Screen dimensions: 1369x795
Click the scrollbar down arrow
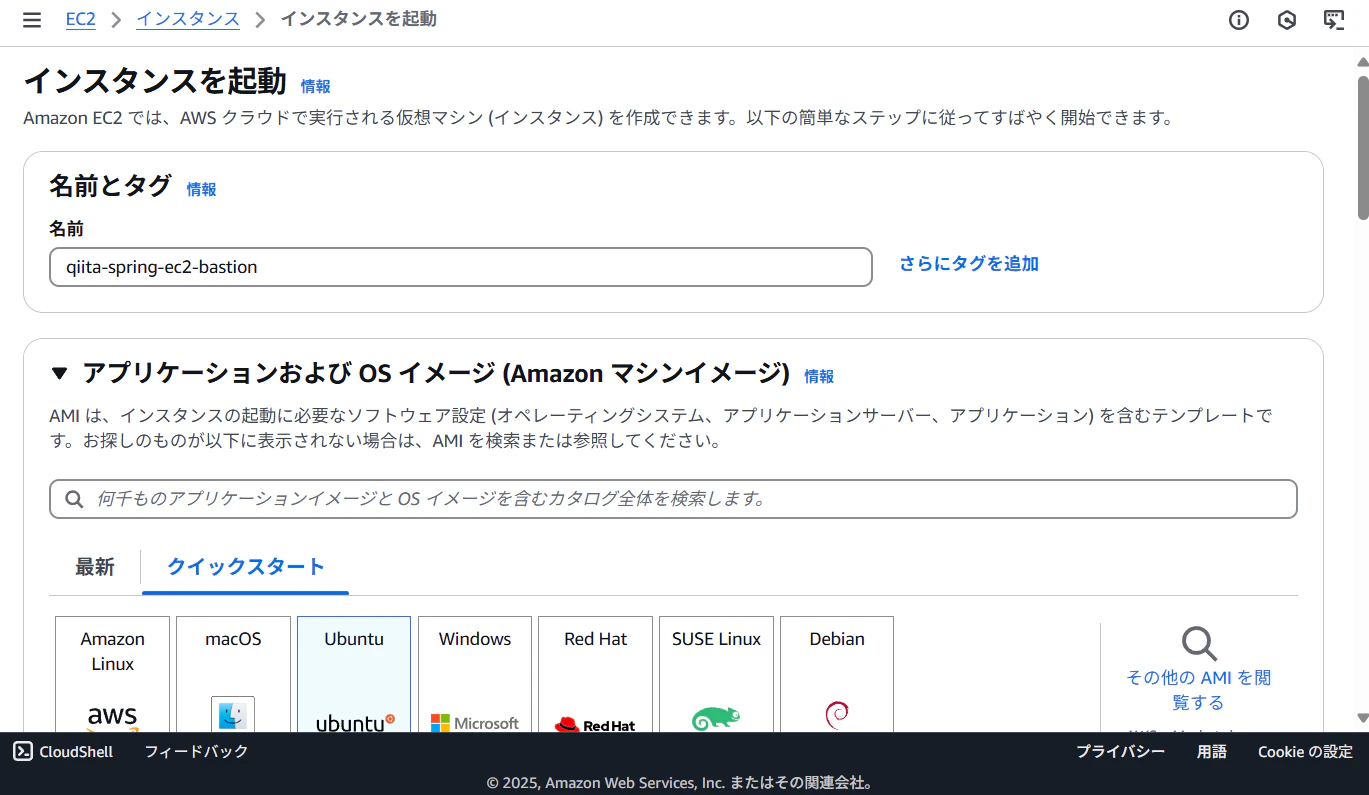point(1363,718)
